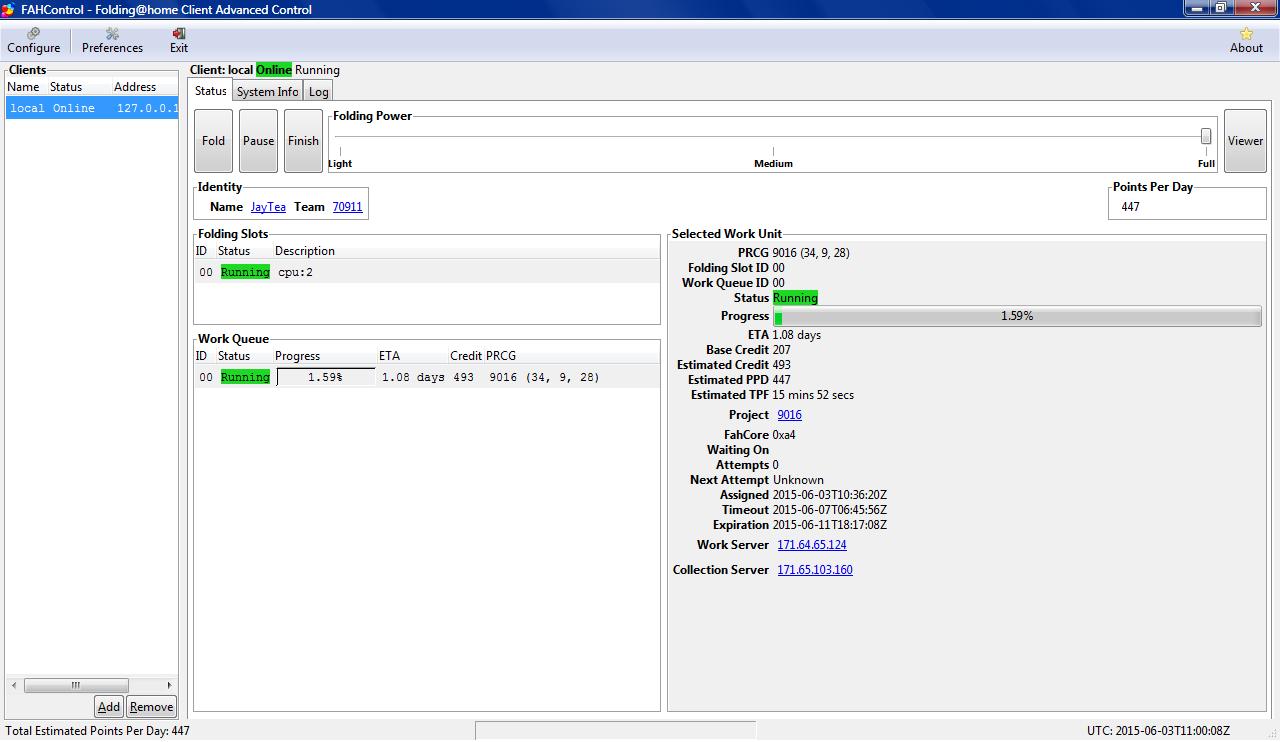The height and width of the screenshot is (742, 1280).
Task: Click the FAHControl title bar icon
Action: pos(8,9)
